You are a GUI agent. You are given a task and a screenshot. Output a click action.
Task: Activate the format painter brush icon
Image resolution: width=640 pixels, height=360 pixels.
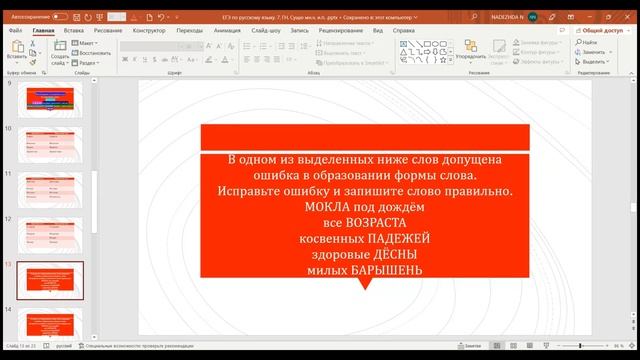[x=33, y=62]
